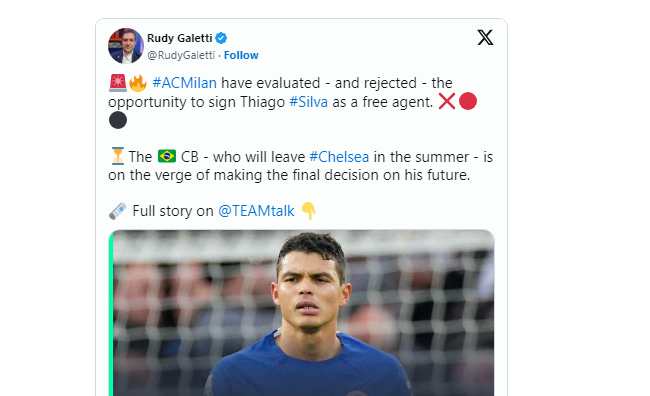Click the Rudy Galetti display name

[179, 38]
